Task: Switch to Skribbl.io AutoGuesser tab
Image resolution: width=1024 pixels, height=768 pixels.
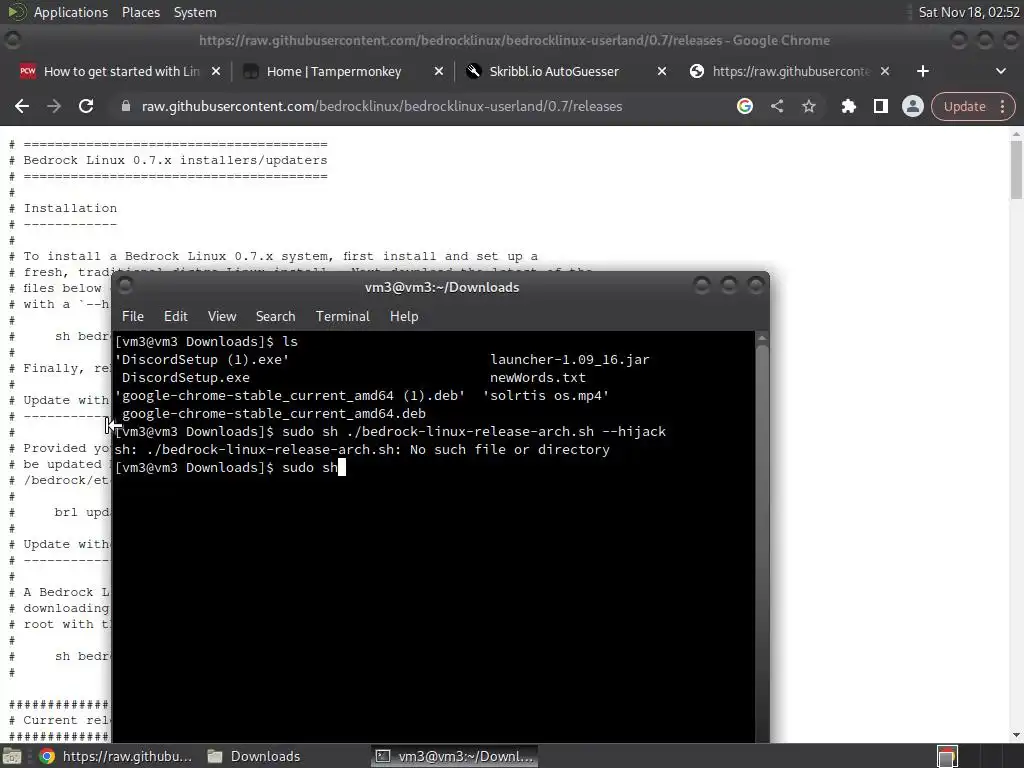Action: coord(554,71)
